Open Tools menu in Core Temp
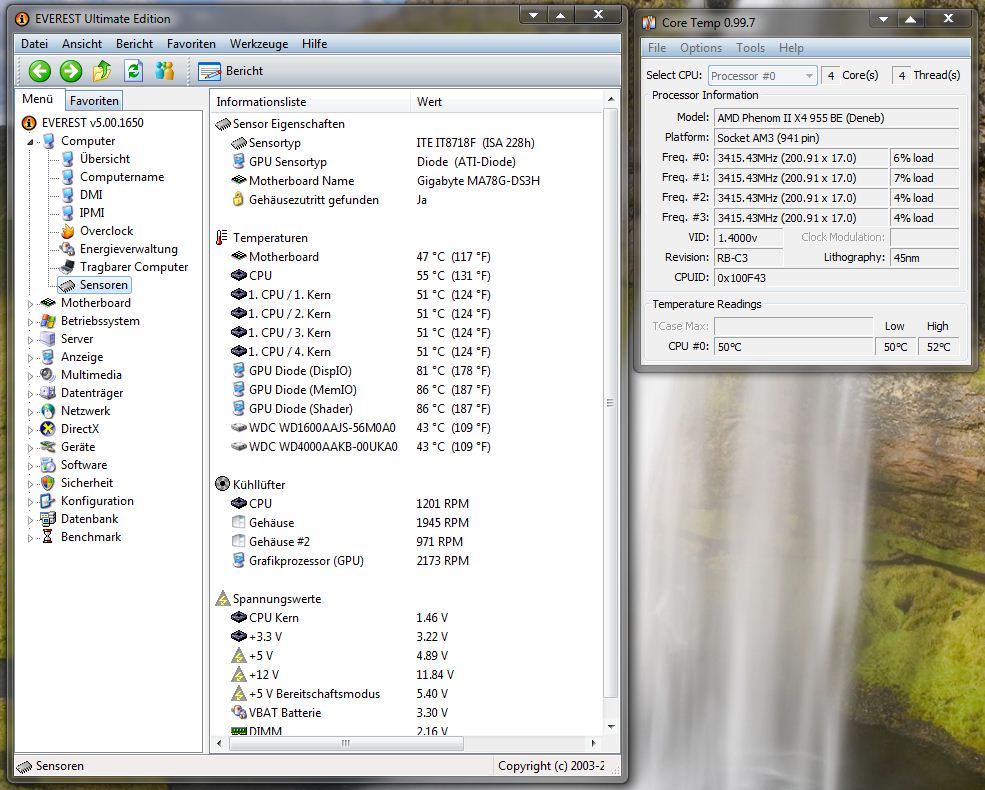This screenshot has height=790, width=985. tap(751, 48)
